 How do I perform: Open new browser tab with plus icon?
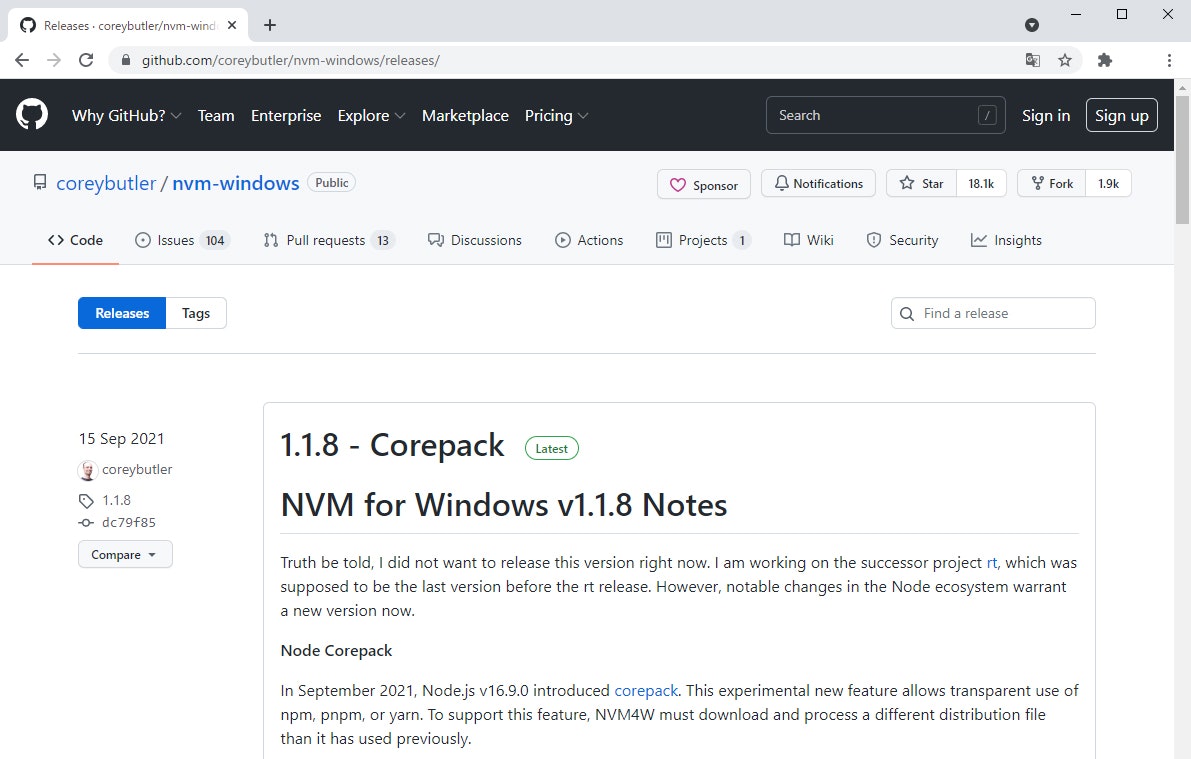click(270, 25)
